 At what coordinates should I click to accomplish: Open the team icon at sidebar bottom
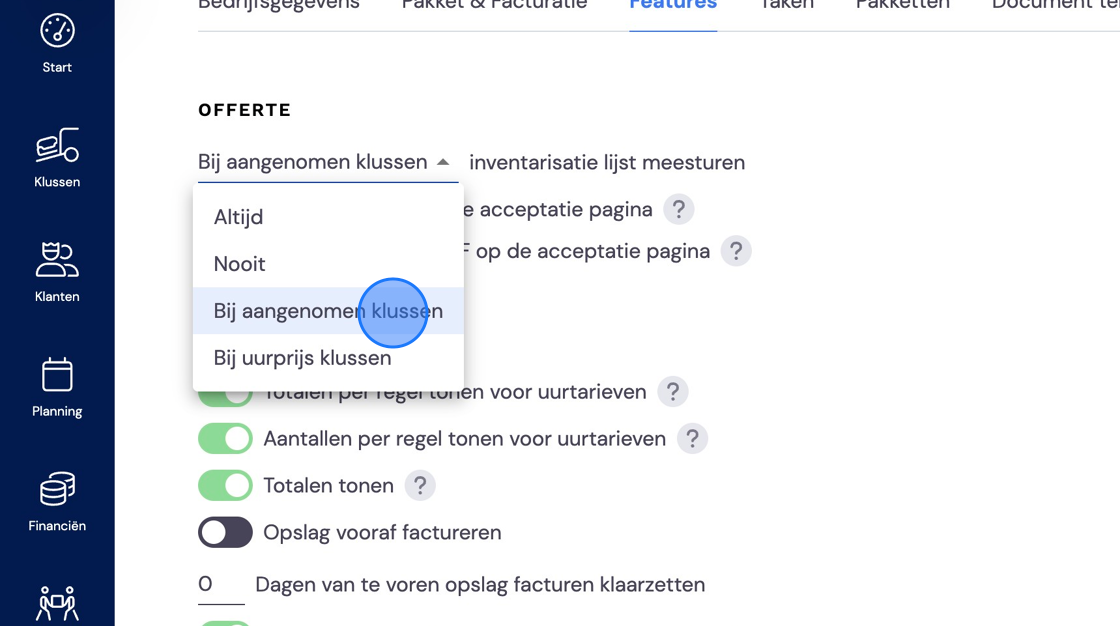point(57,604)
